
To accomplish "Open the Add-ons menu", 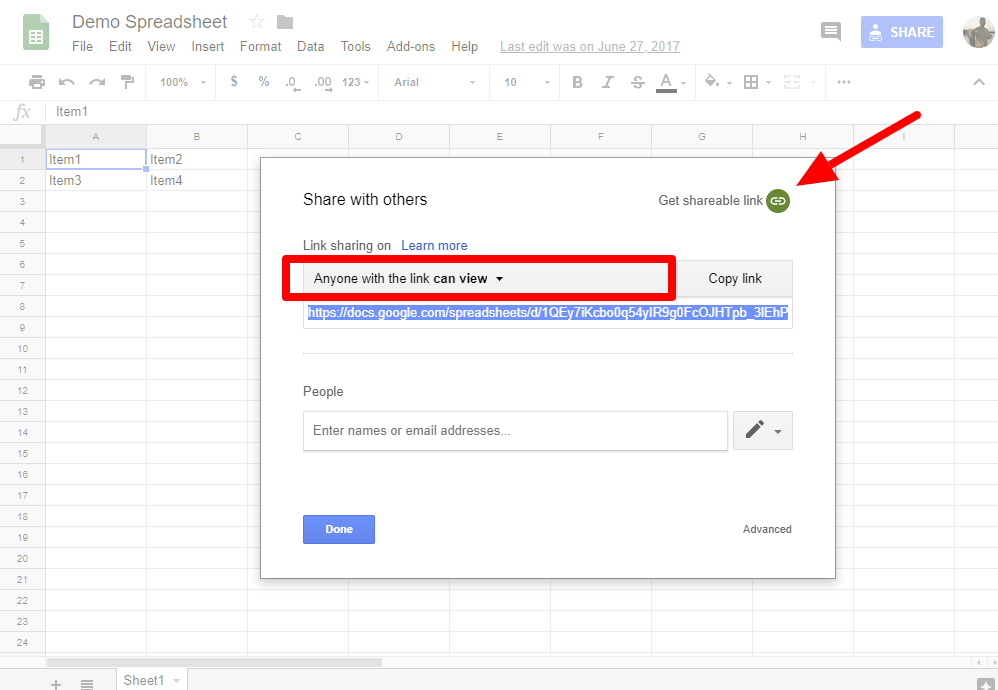I will coord(410,46).
